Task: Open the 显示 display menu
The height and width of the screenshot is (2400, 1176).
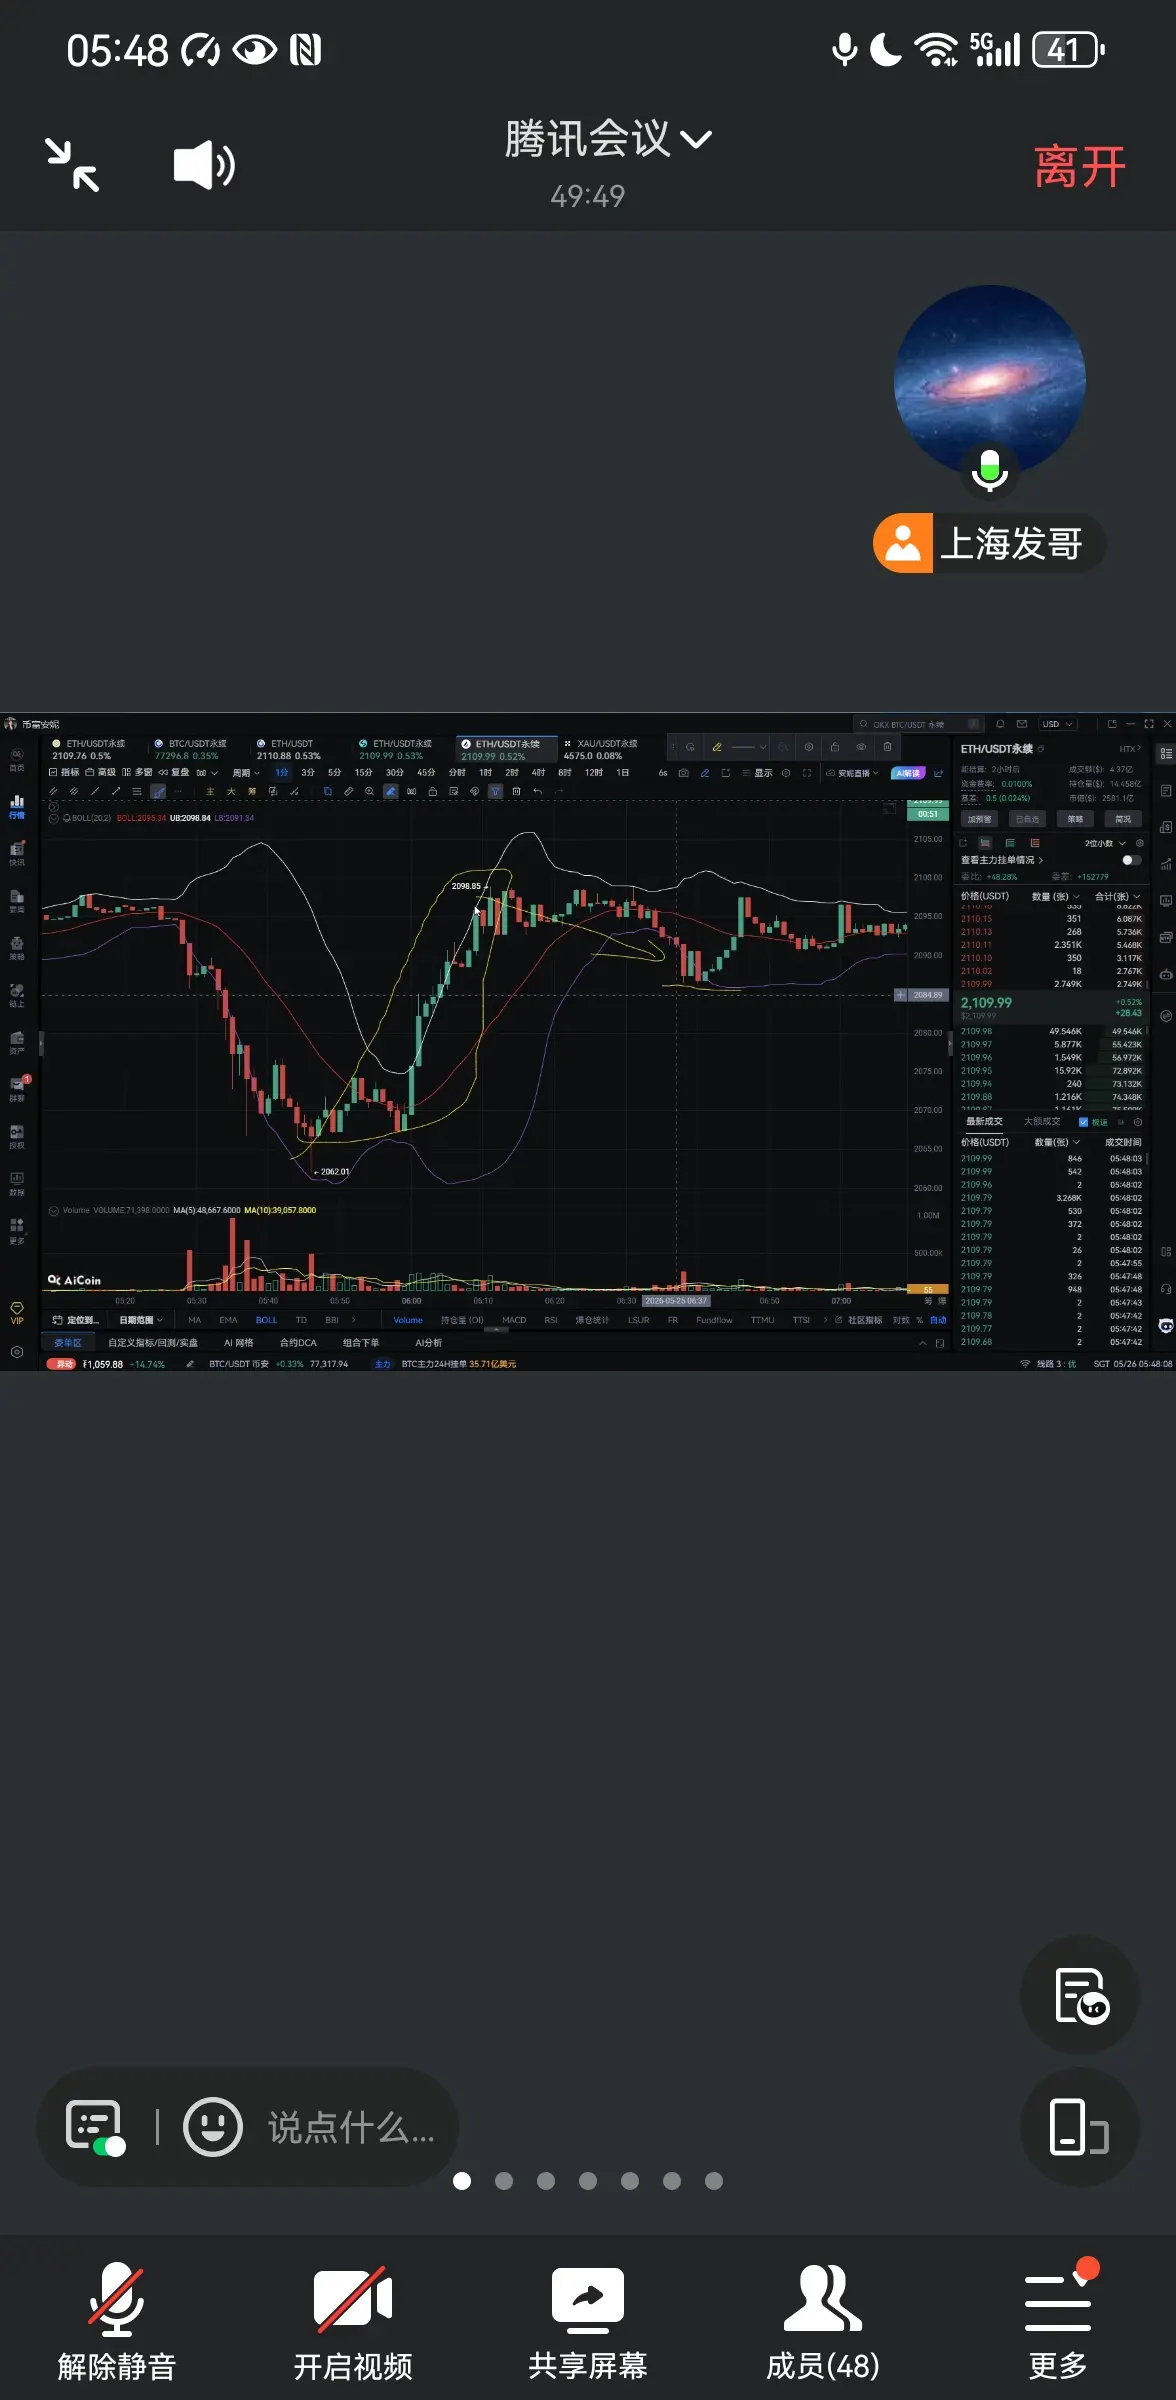Action: [x=758, y=773]
